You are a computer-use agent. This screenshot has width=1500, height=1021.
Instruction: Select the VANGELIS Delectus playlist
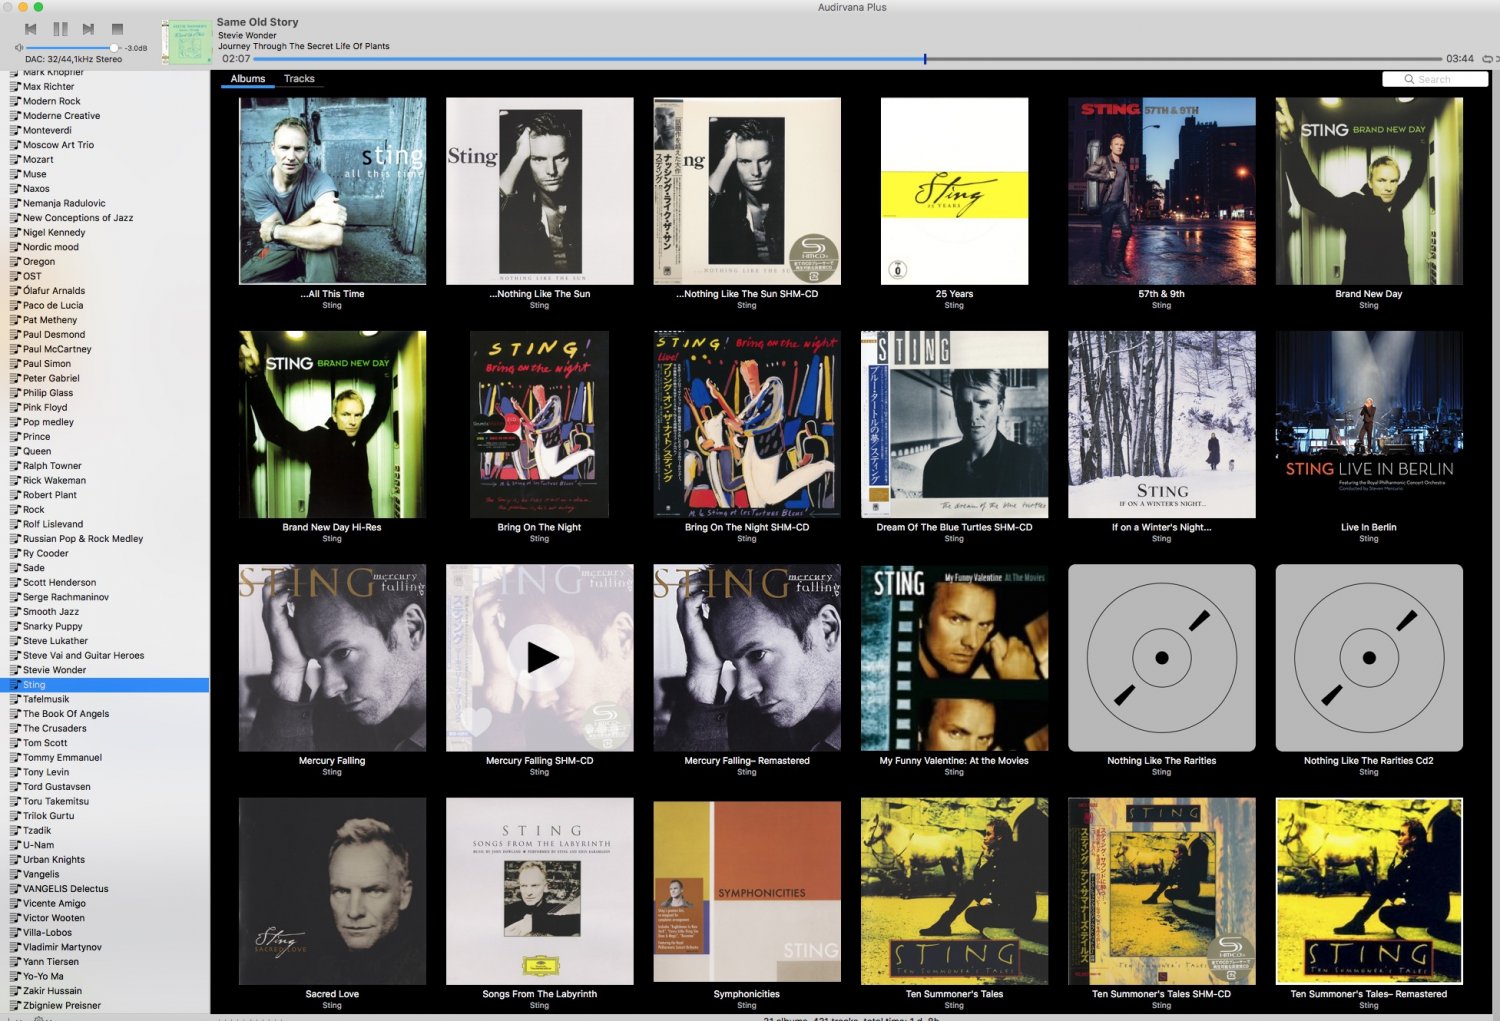pos(105,889)
